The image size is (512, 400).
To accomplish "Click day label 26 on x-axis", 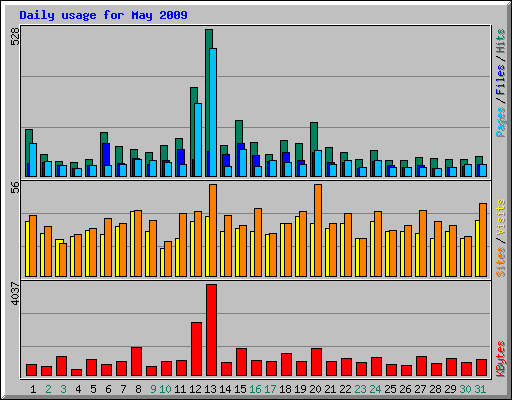I will [405, 389].
